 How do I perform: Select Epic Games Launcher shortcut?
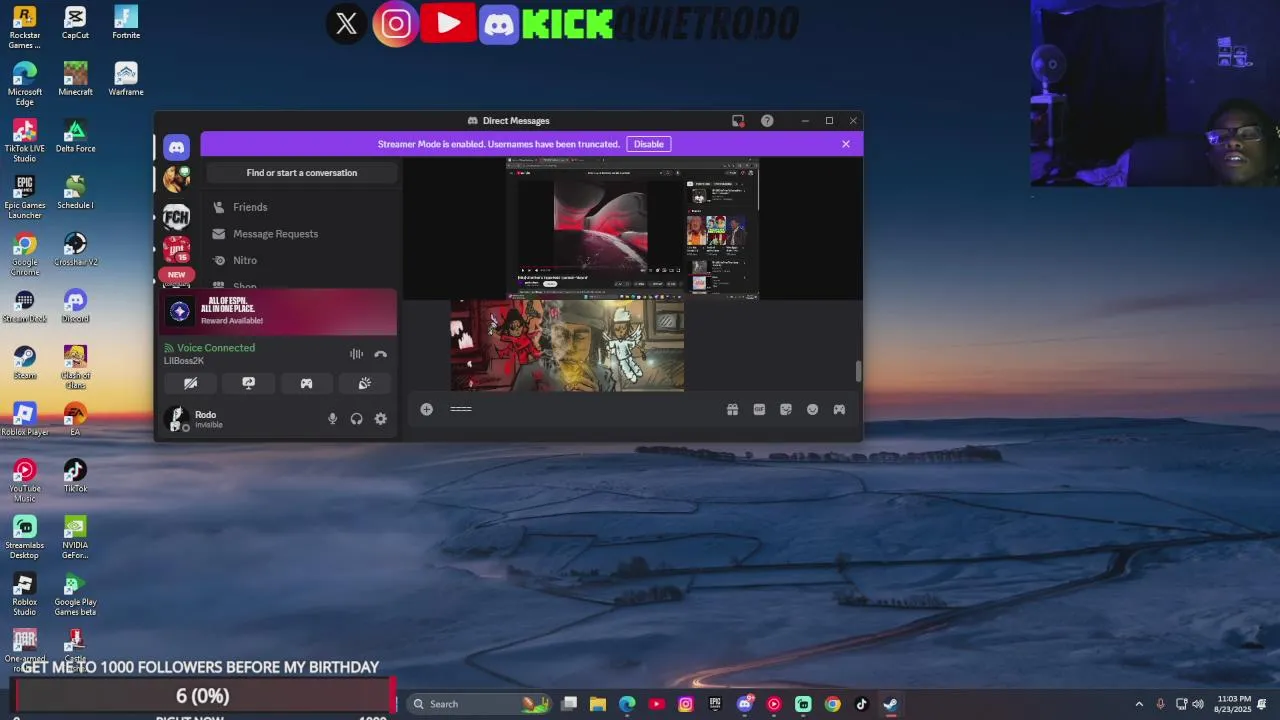[24, 198]
